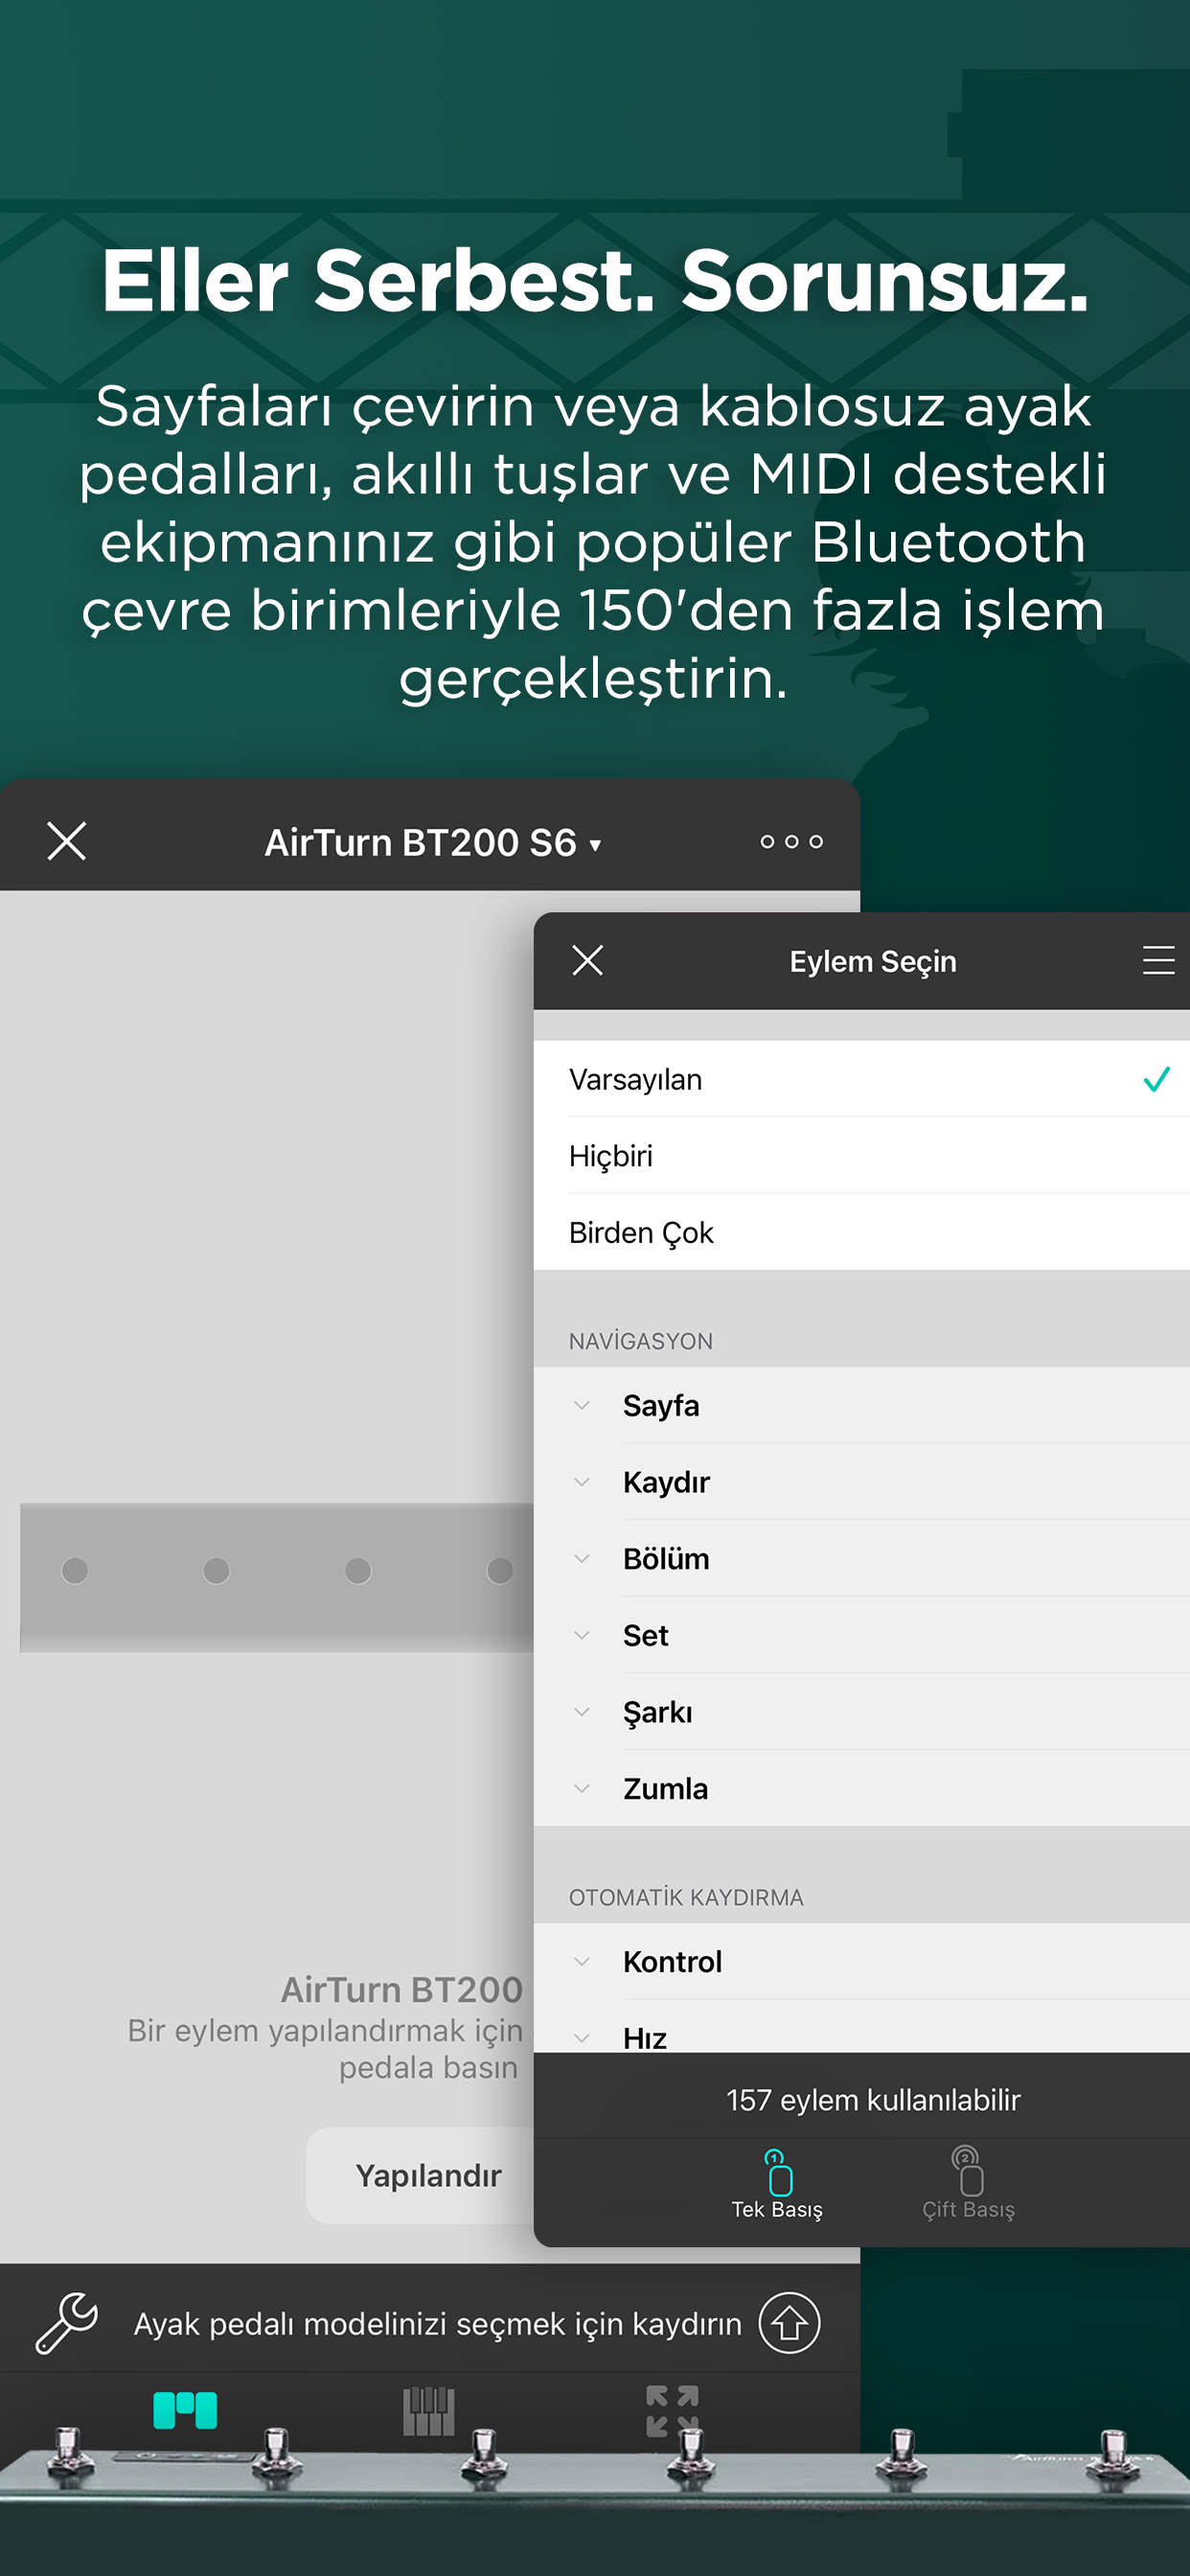Screen dimensions: 1190x2576
Task: Open the AirTurn BT200 S6 model dropdown
Action: 433,843
